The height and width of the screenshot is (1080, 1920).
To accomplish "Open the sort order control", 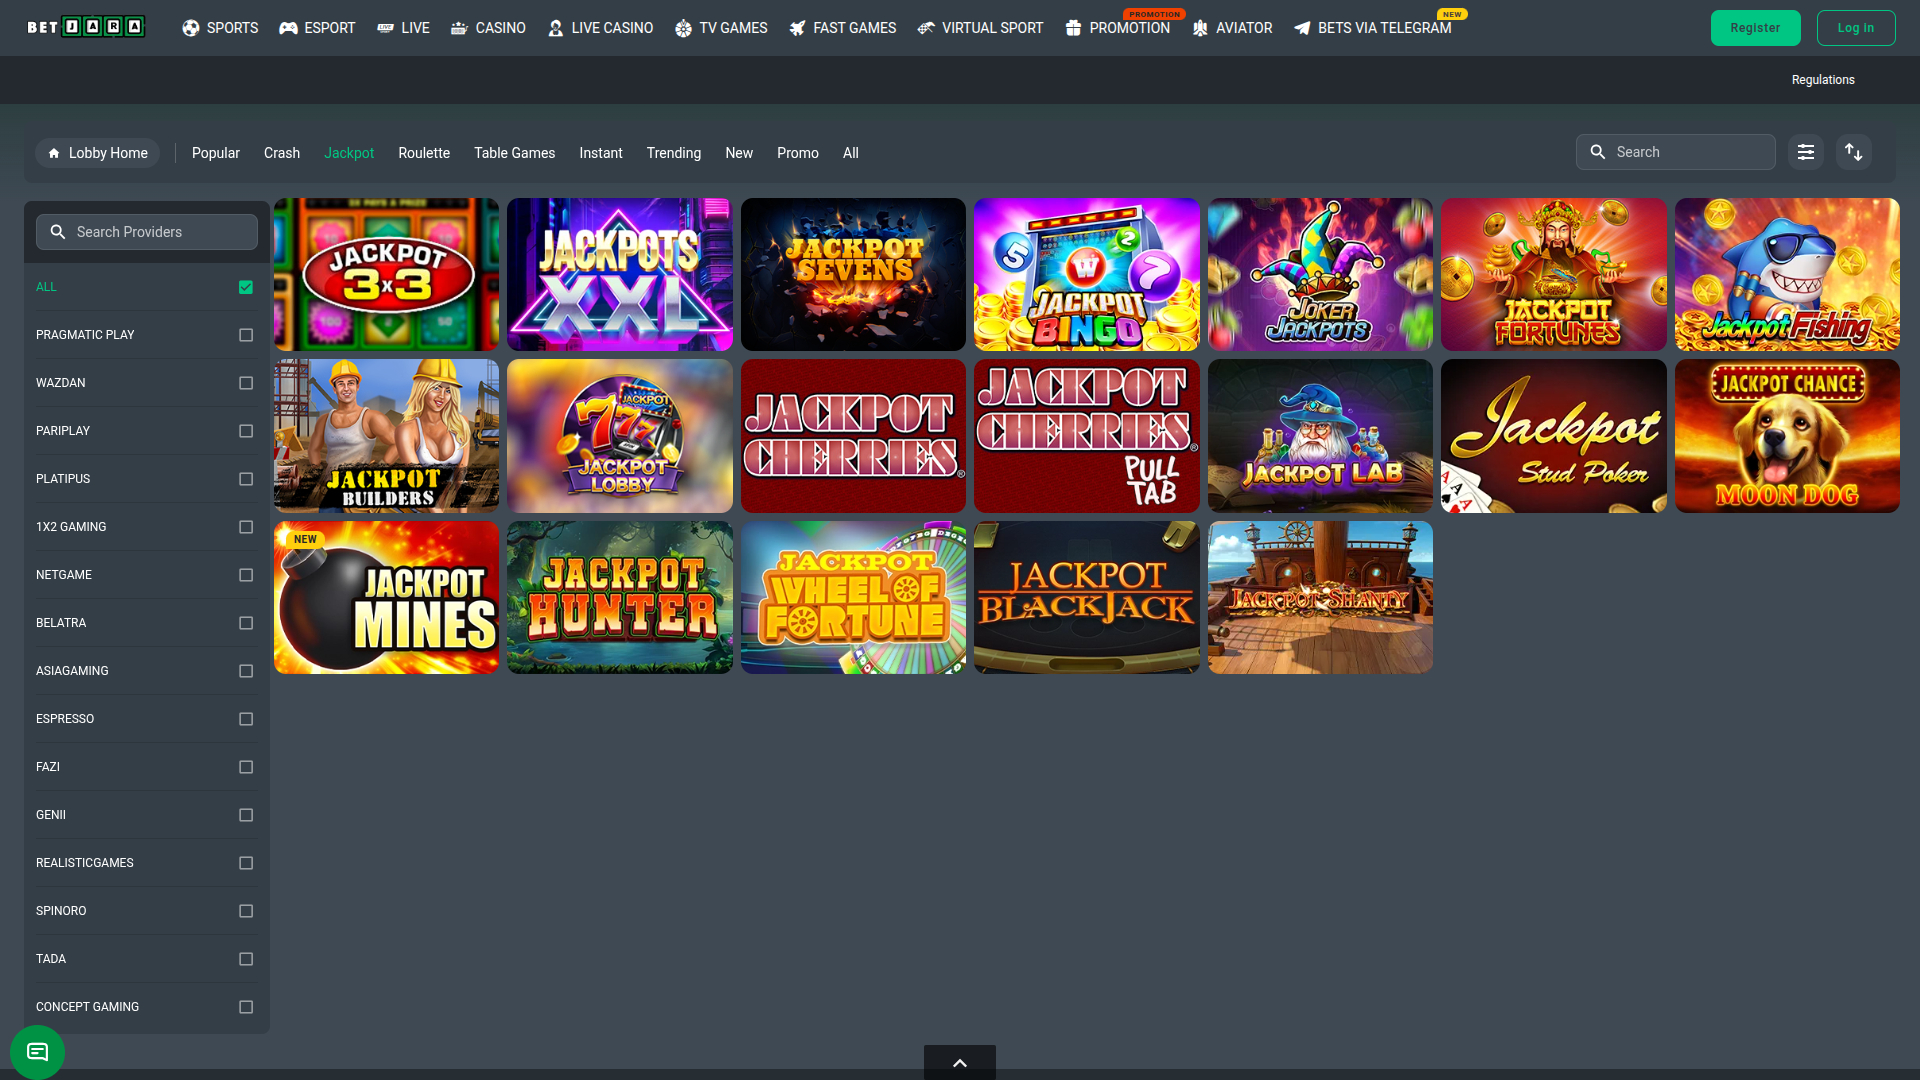I will (1854, 152).
